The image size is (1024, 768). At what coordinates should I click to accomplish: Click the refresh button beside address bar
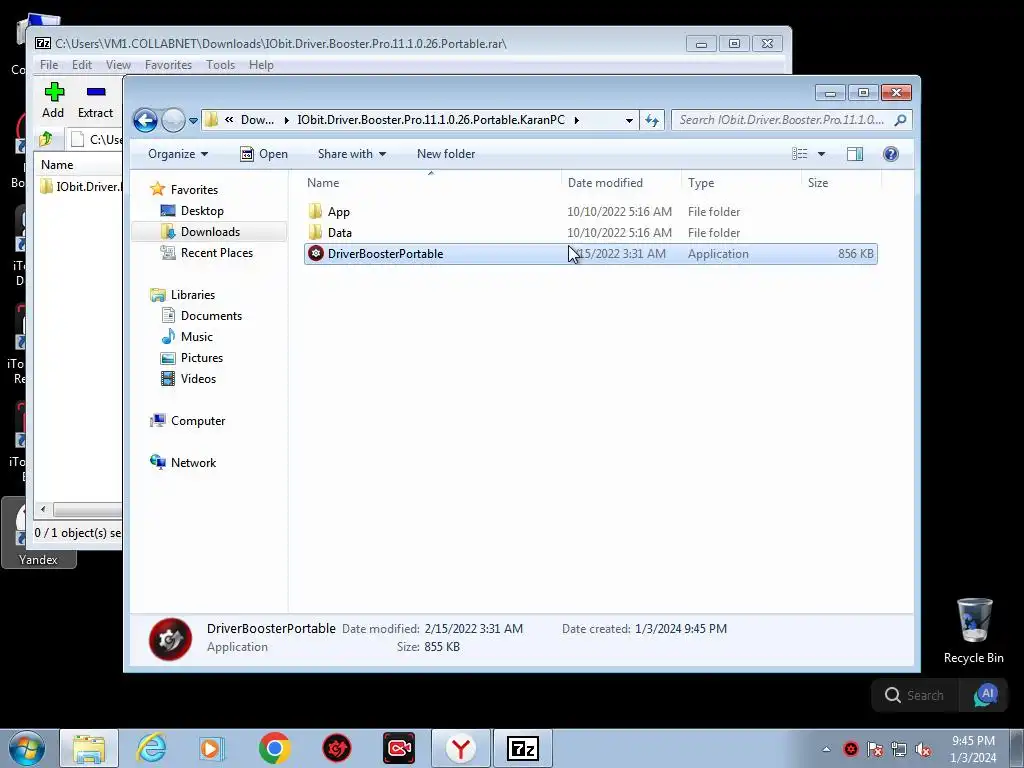(652, 120)
